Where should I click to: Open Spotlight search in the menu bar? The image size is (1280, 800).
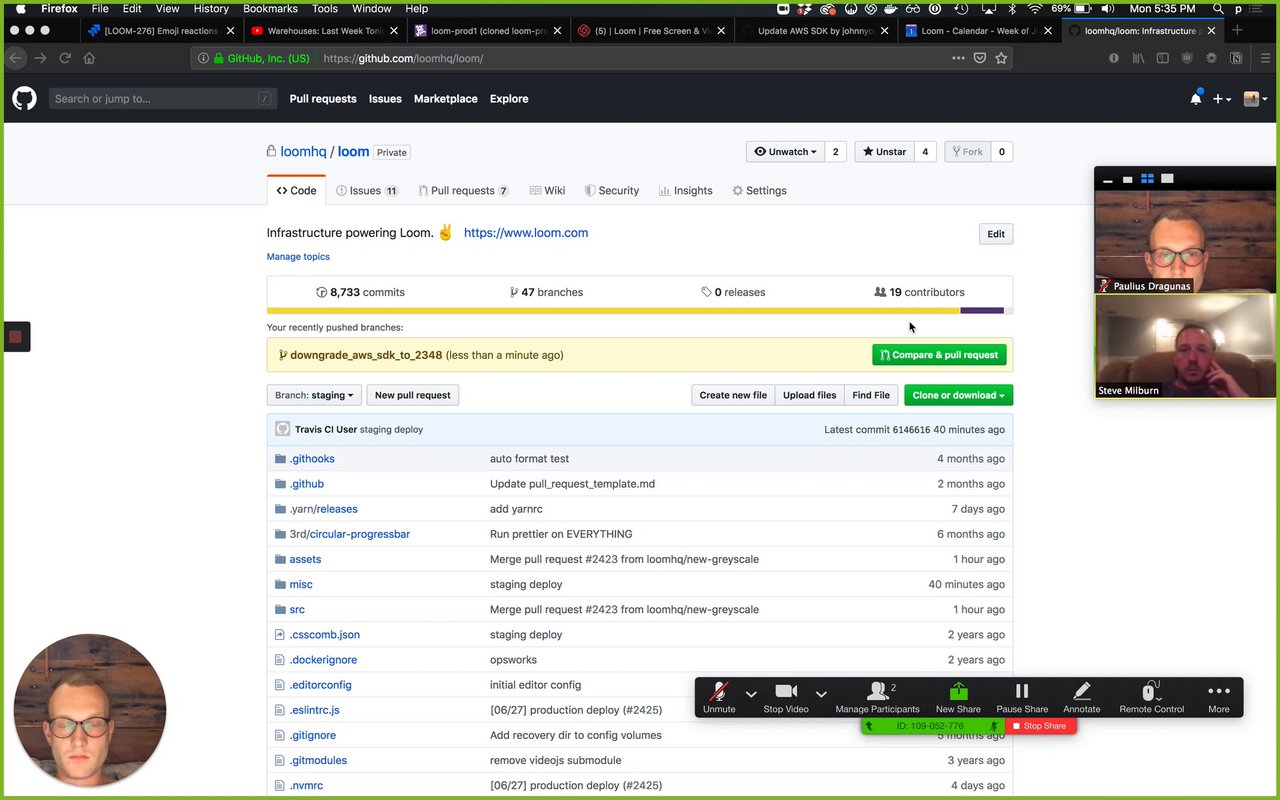pyautogui.click(x=1218, y=9)
